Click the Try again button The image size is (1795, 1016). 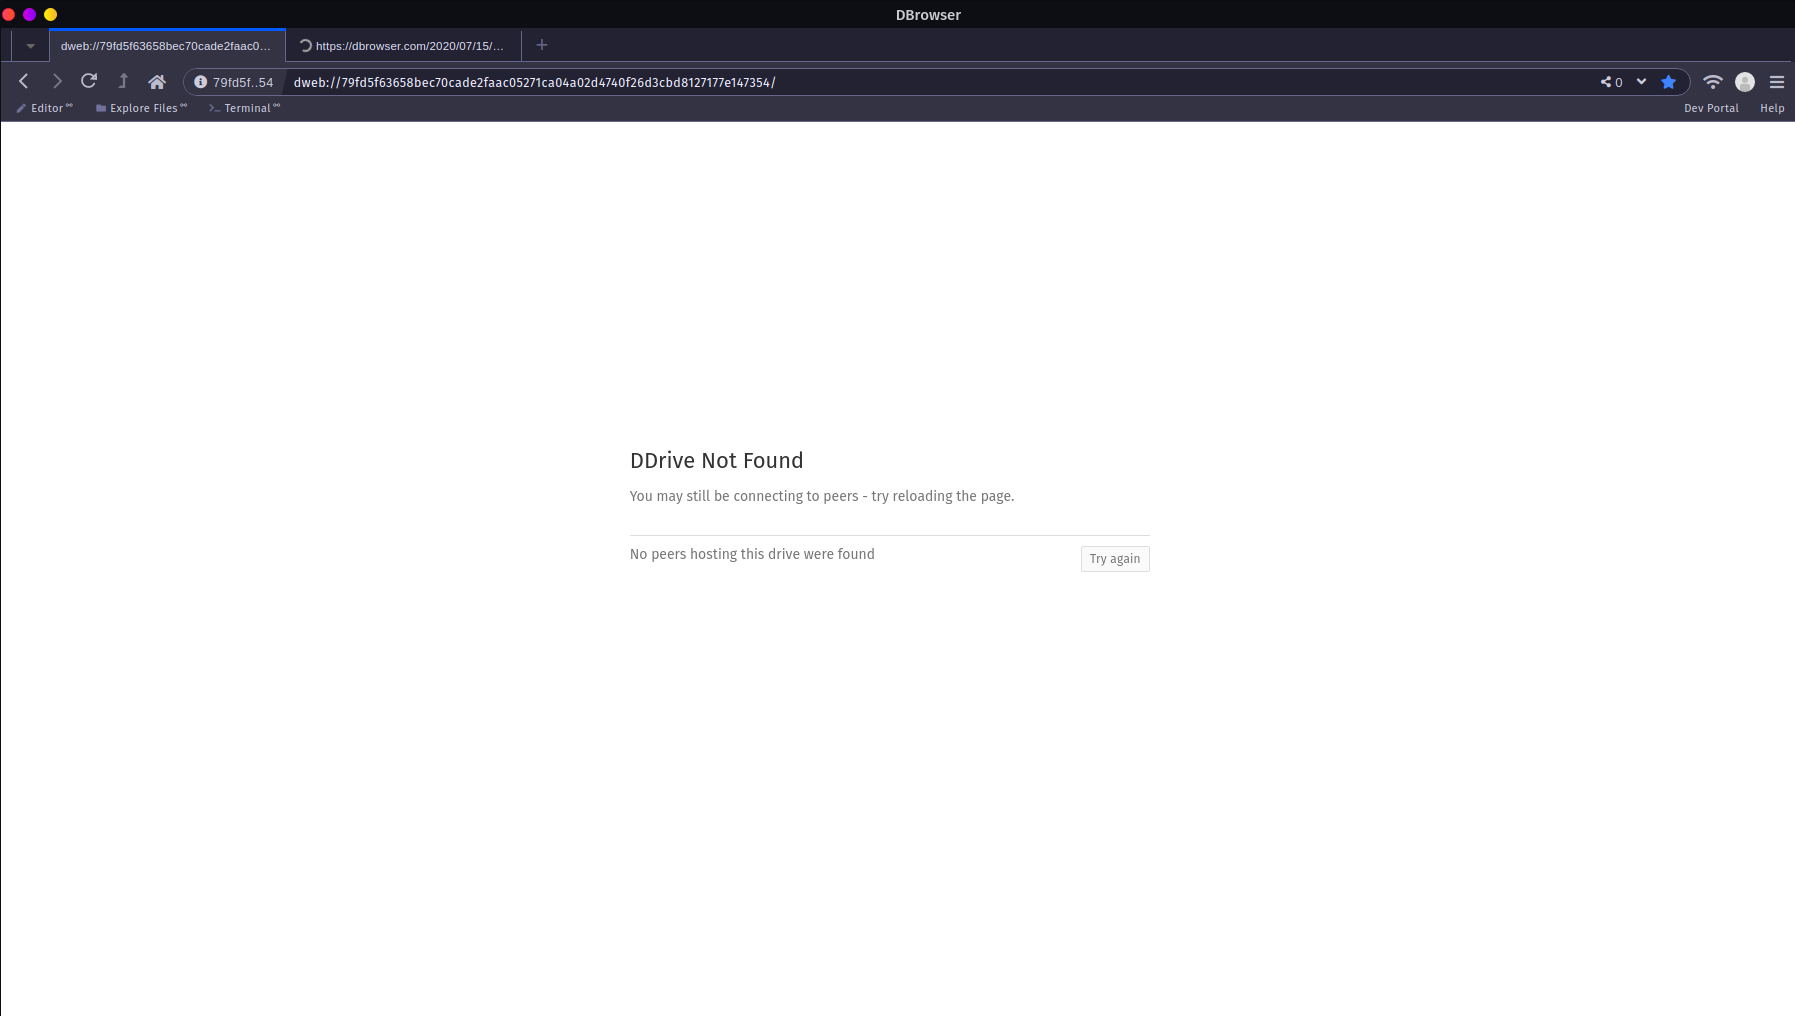coord(1115,559)
